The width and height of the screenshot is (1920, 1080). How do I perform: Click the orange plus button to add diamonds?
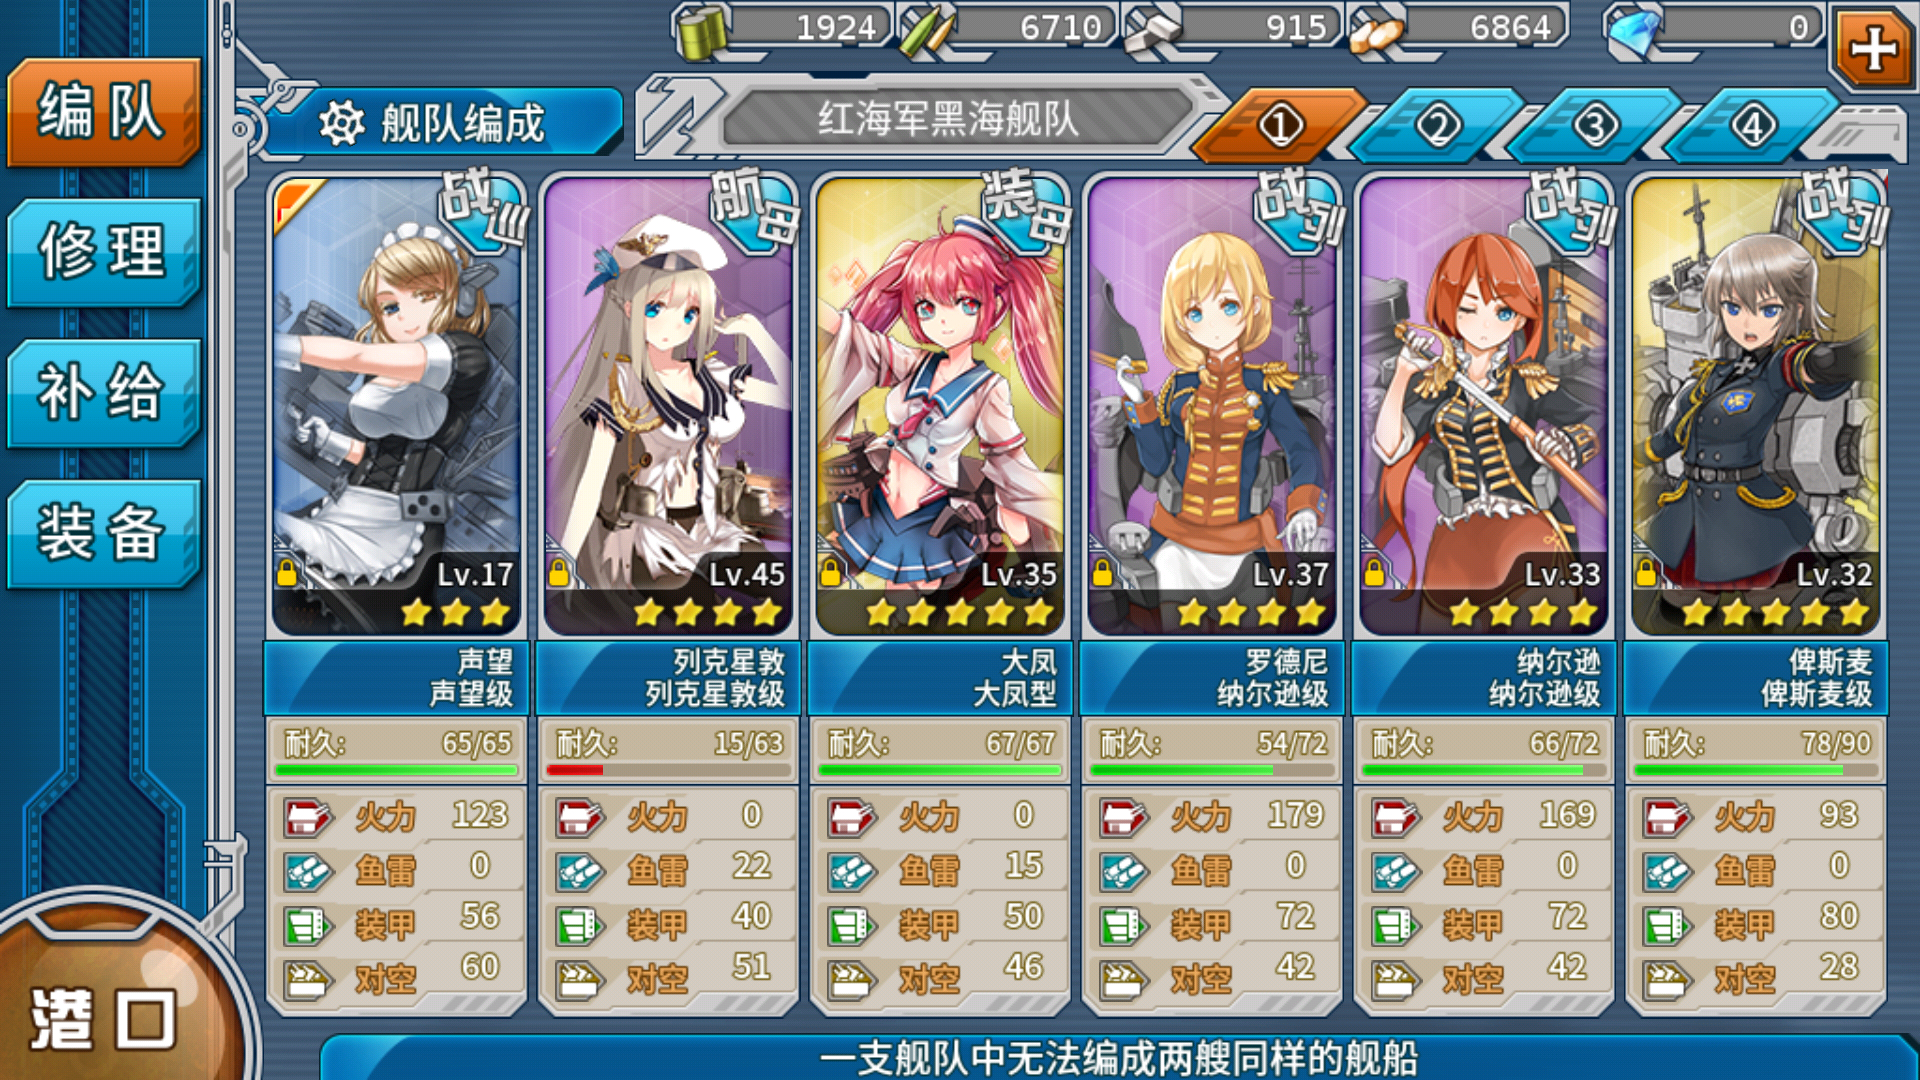[x=1873, y=49]
